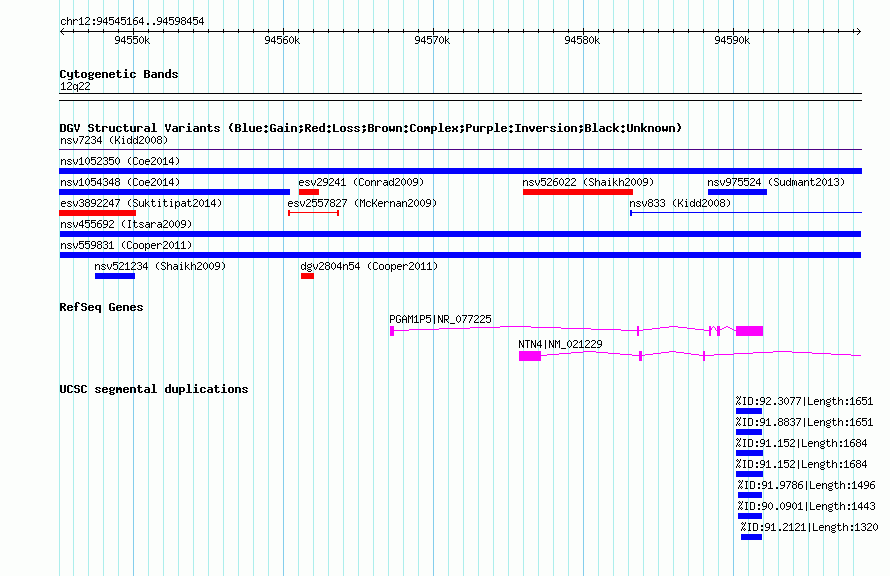Open variant label nsv1054348 (Coe2014)
The height and width of the screenshot is (576, 890).
[120, 182]
